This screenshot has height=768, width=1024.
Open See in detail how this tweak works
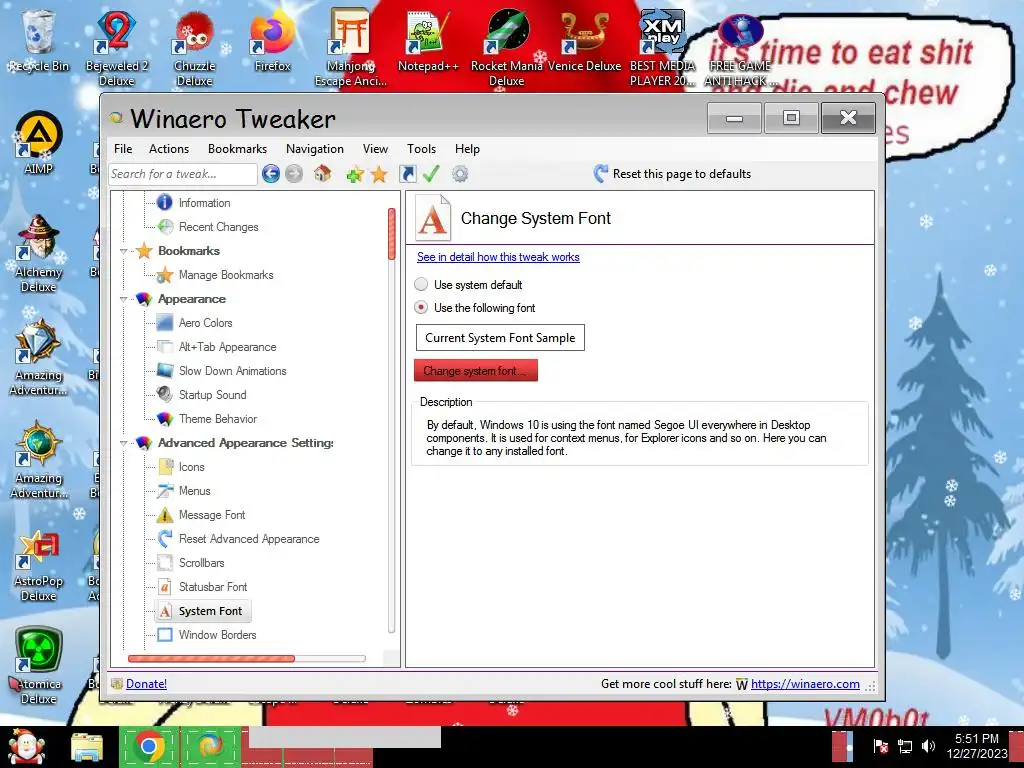coord(498,257)
